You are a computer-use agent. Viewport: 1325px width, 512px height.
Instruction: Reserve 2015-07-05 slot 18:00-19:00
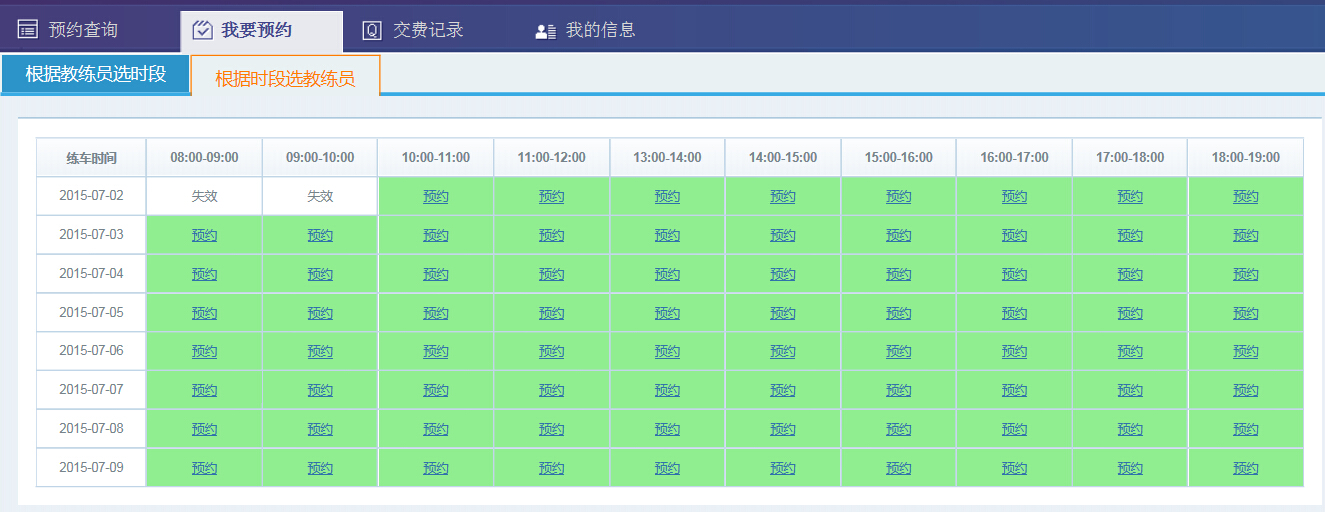pyautogui.click(x=1246, y=313)
